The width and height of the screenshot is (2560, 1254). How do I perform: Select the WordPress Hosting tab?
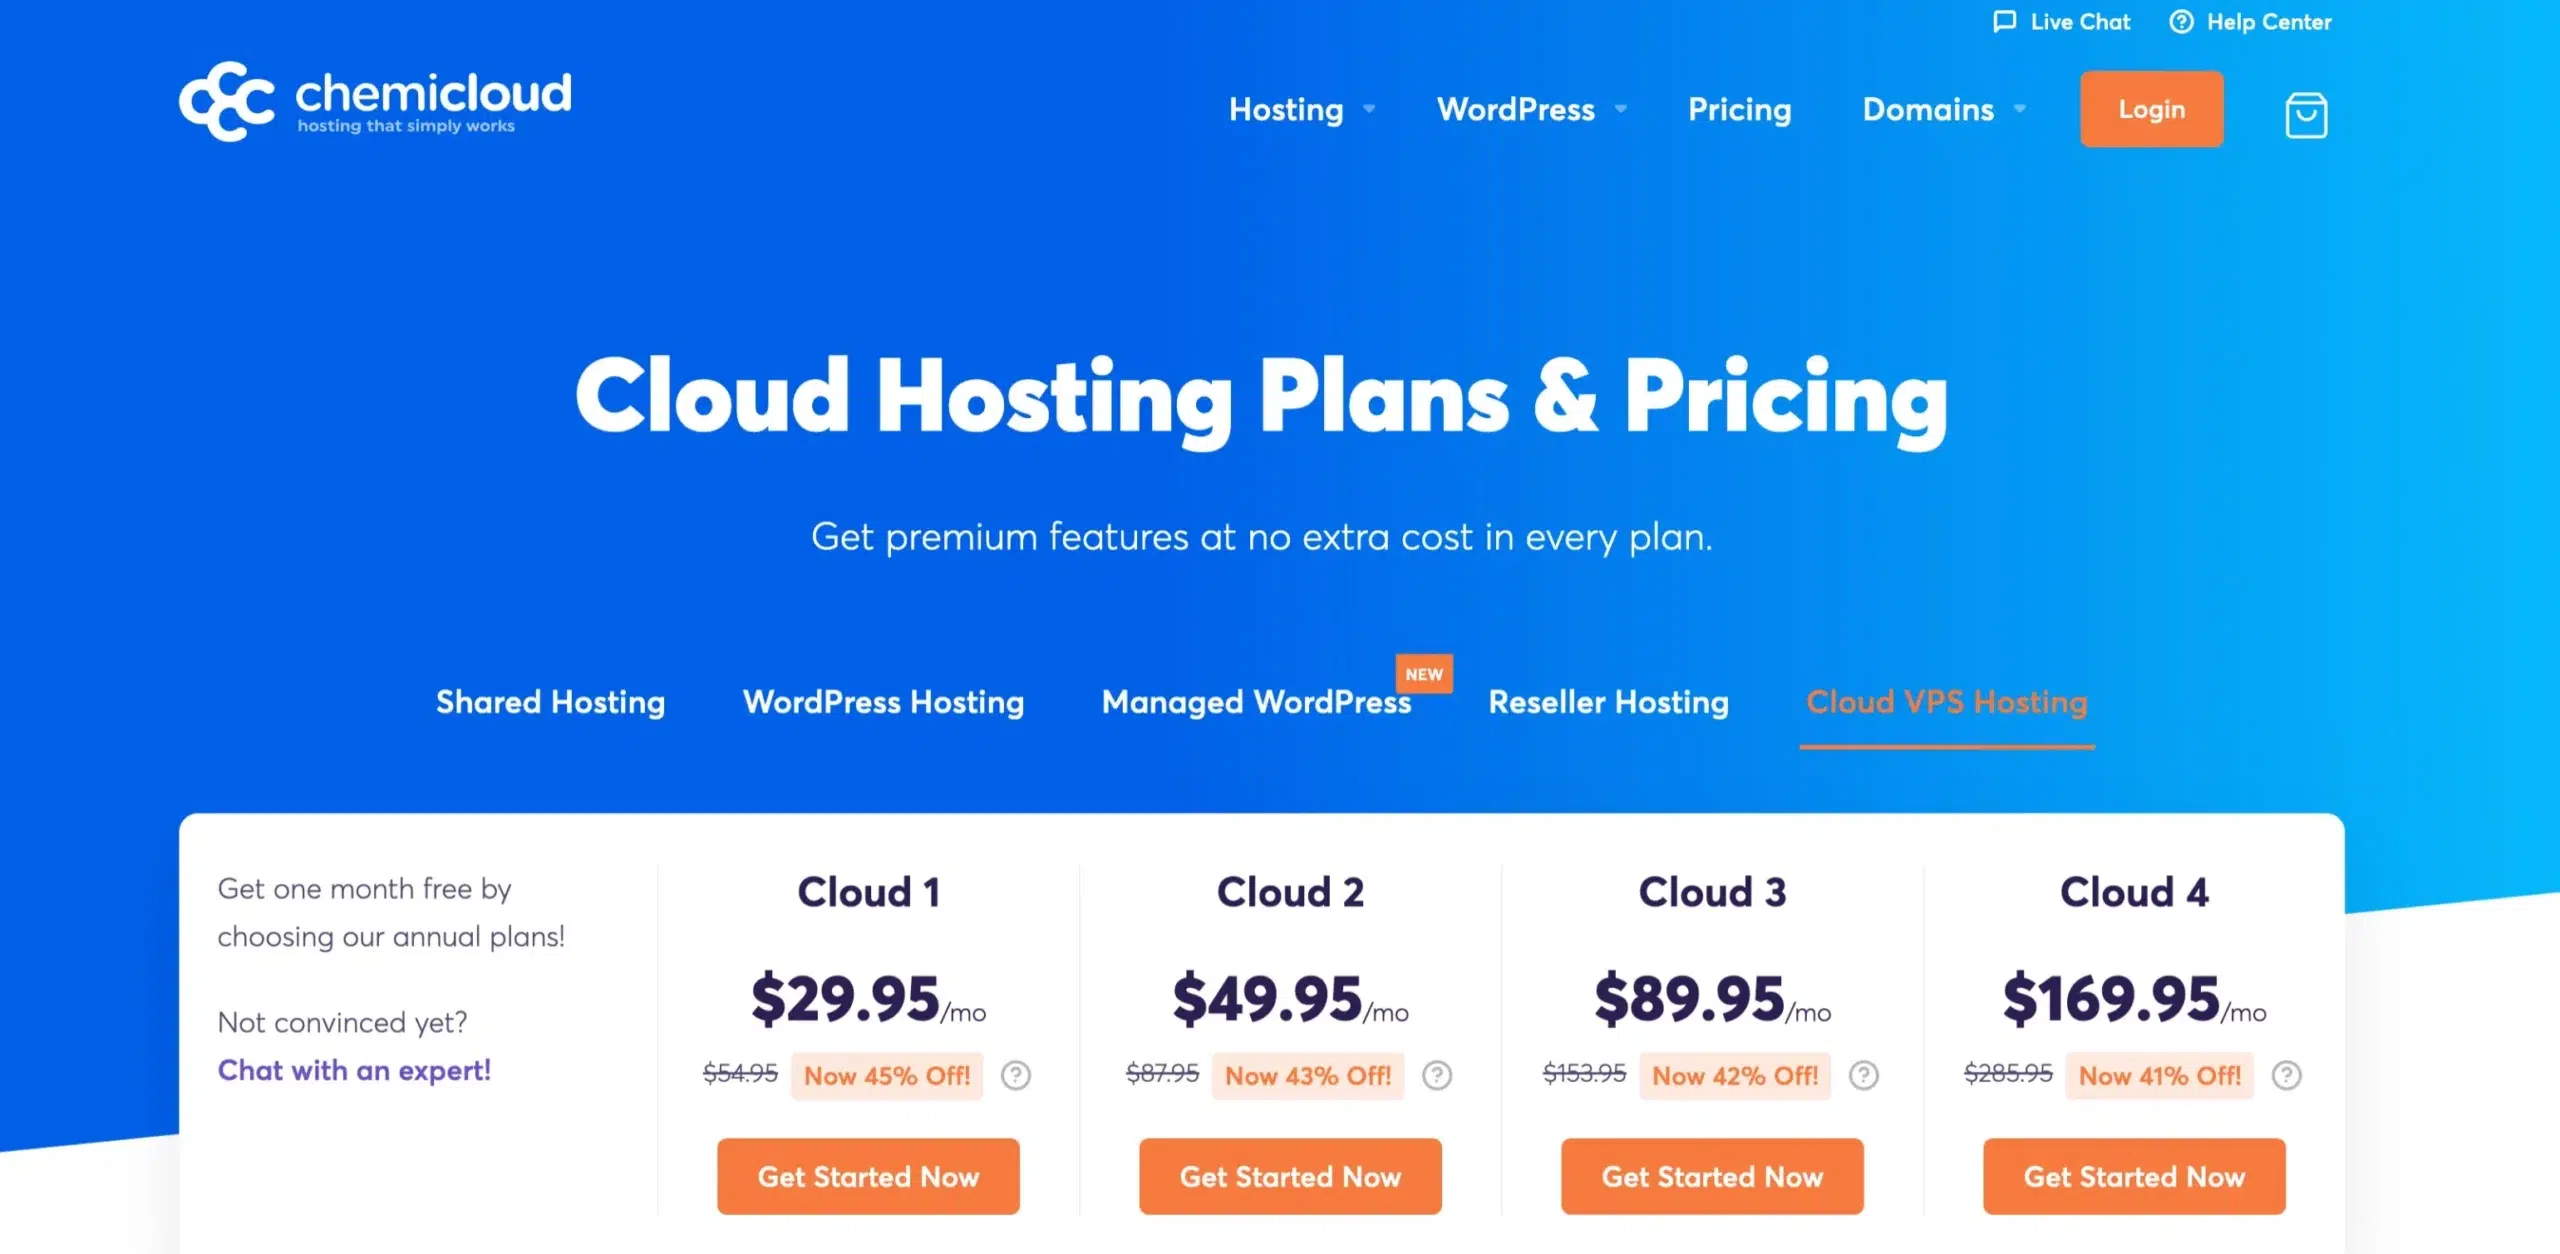point(883,700)
